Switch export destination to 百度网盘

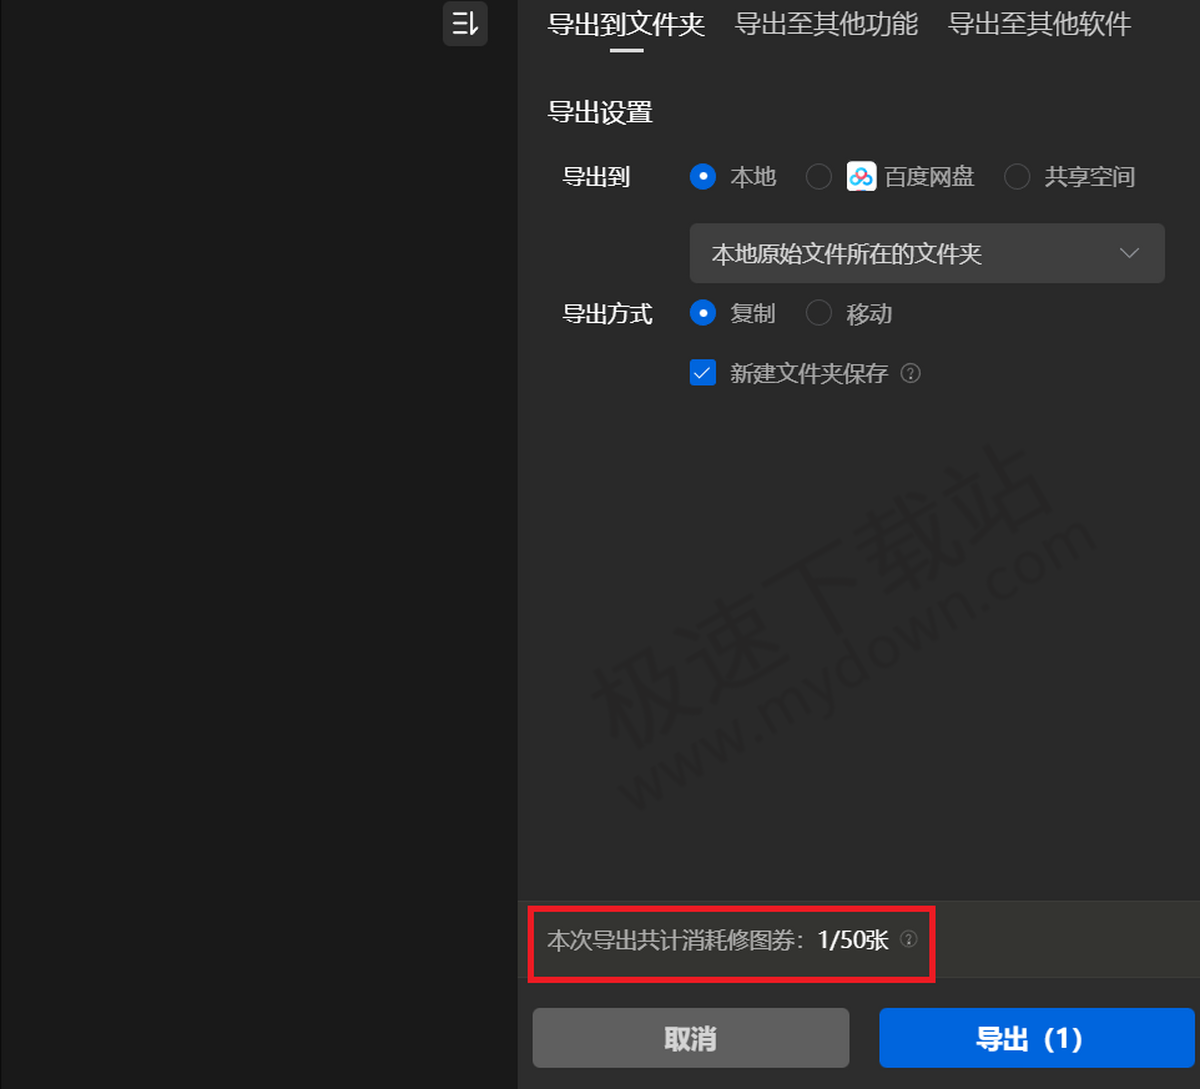(x=818, y=176)
